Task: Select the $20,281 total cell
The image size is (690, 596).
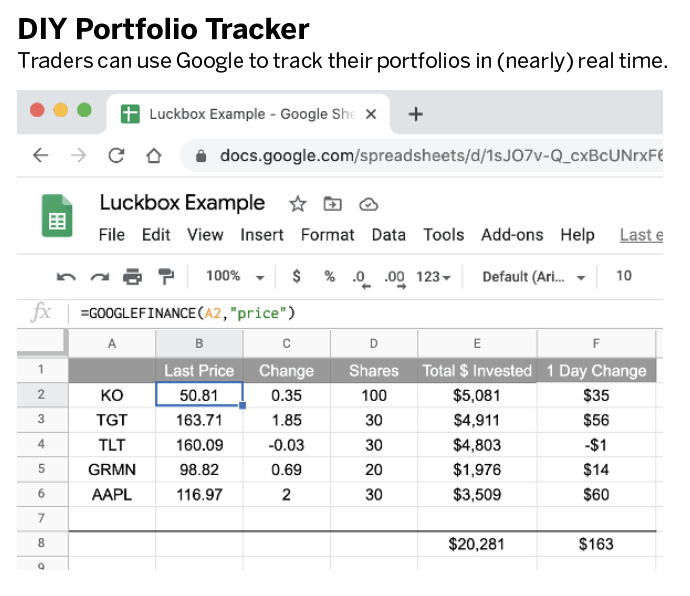Action: (x=477, y=544)
